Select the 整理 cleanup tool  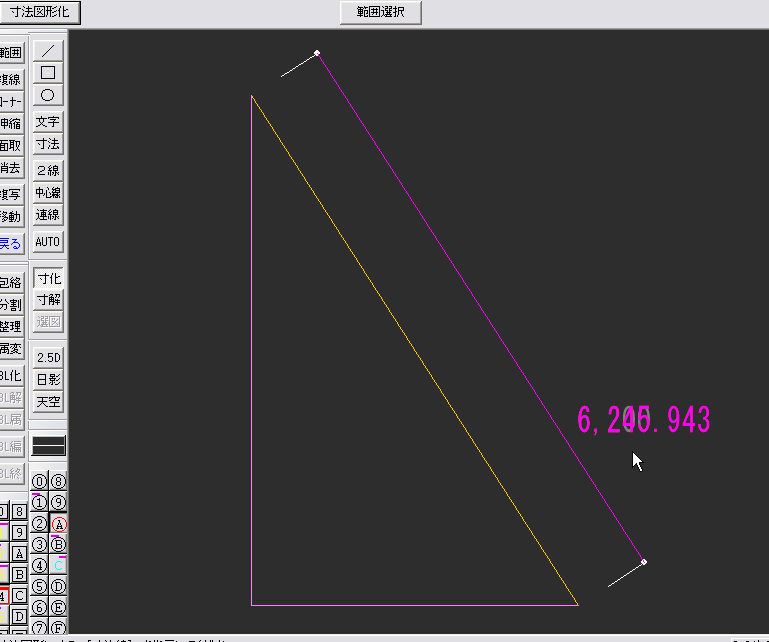[11, 327]
